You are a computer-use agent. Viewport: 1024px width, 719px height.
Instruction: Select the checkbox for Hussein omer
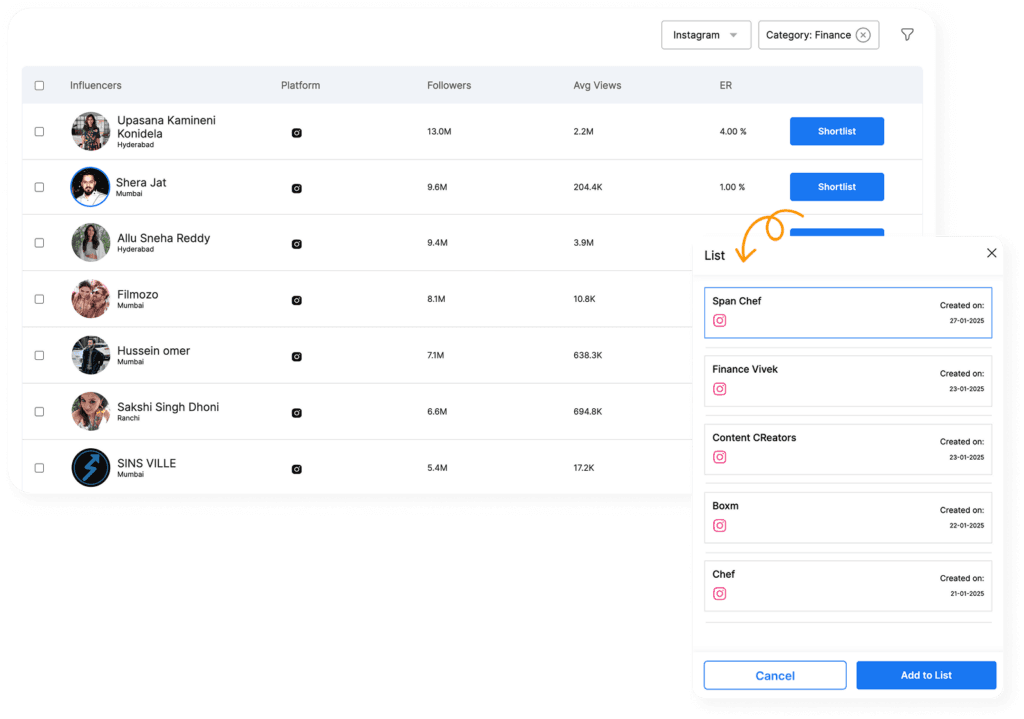pos(39,355)
